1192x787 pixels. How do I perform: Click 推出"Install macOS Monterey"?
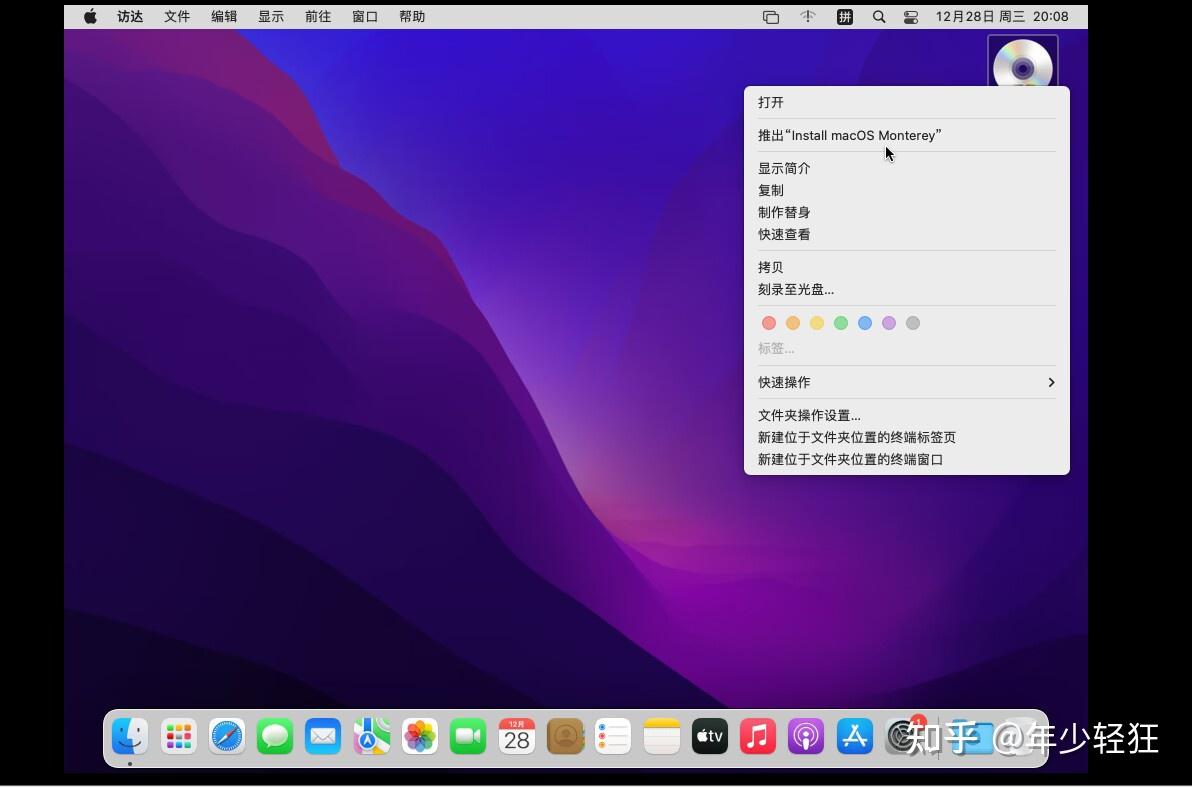click(x=849, y=135)
